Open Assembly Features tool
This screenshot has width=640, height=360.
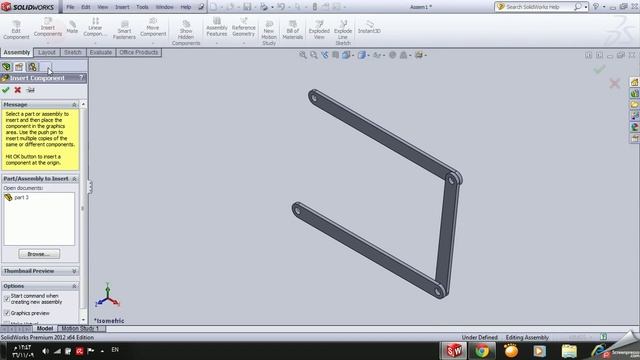tap(217, 27)
